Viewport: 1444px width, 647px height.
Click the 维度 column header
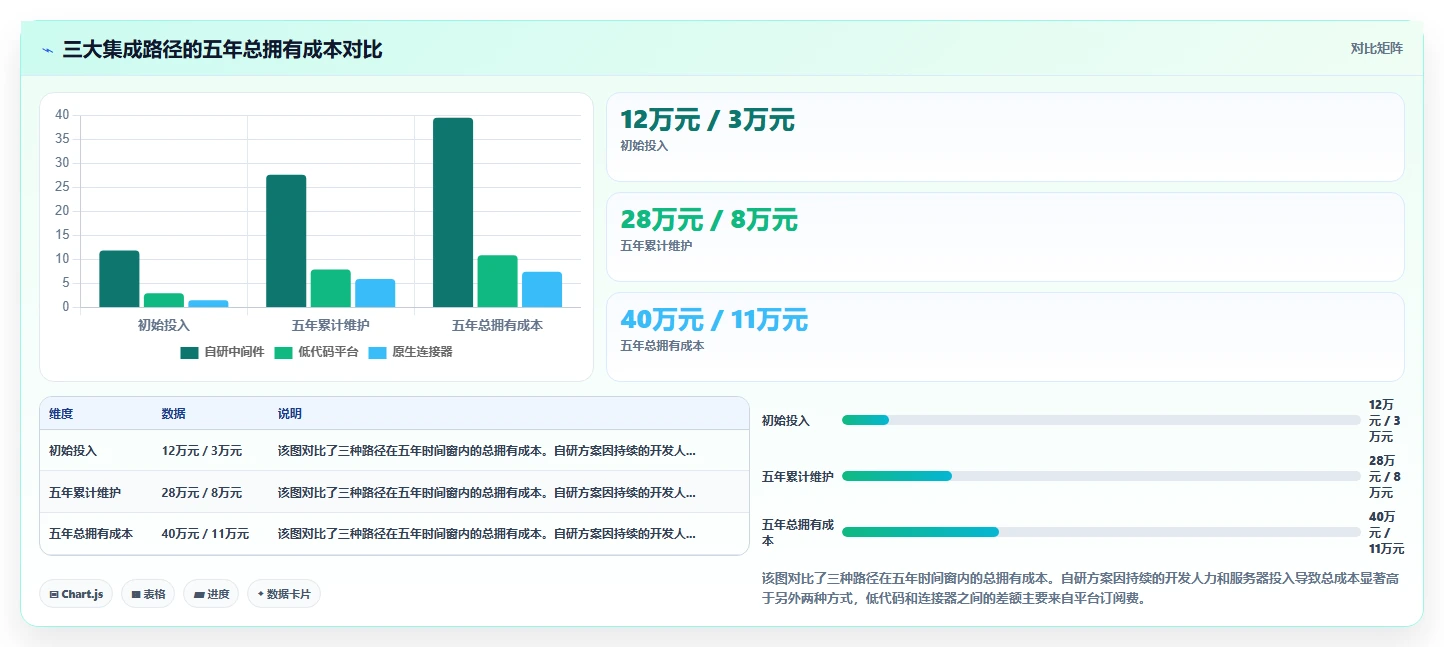click(x=61, y=414)
